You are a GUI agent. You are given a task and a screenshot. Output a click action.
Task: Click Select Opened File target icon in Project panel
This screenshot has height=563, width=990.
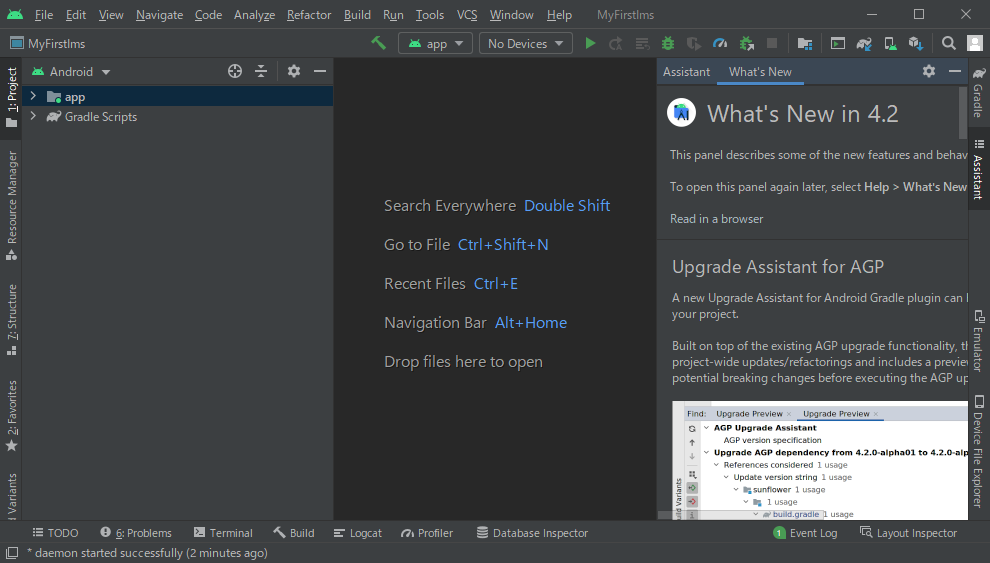[x=235, y=71]
